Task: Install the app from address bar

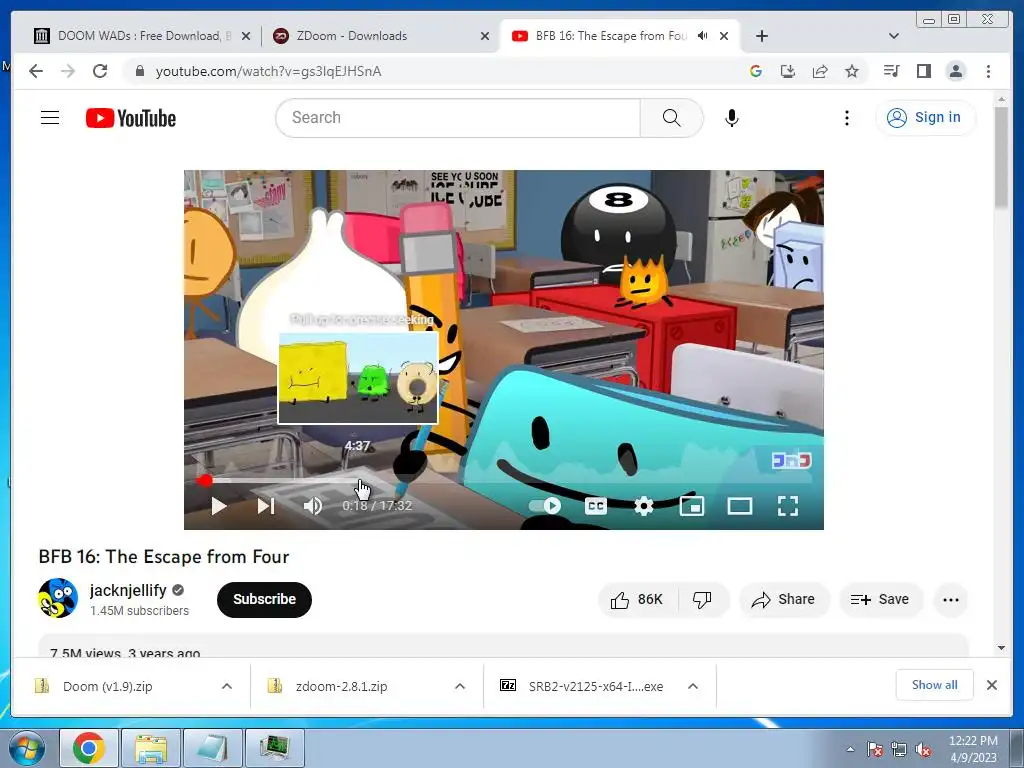Action: [788, 71]
